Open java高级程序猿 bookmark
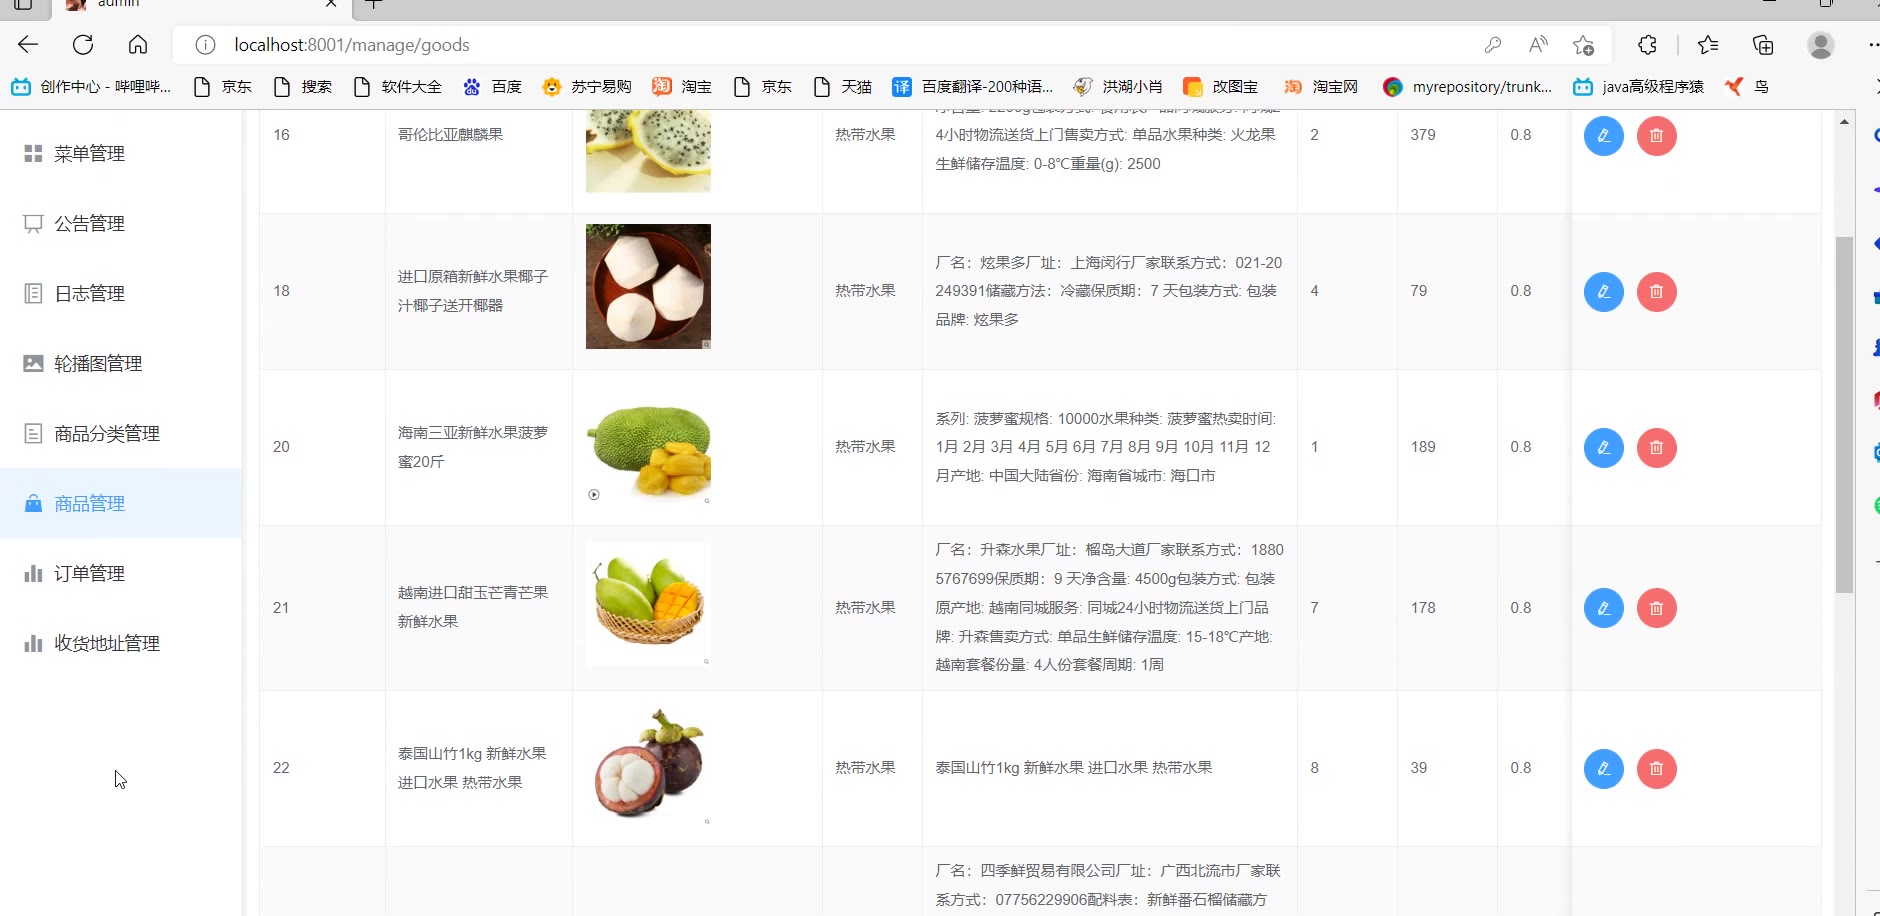 [x=1638, y=87]
